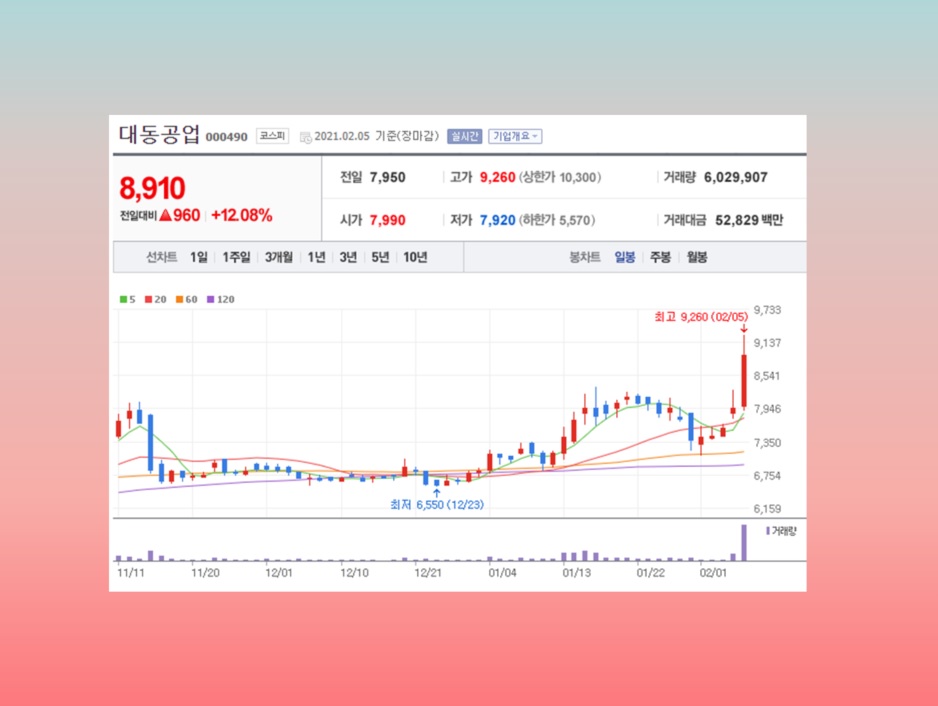938x706 pixels.
Task: Click the 코스피 market badge
Action: (272, 136)
